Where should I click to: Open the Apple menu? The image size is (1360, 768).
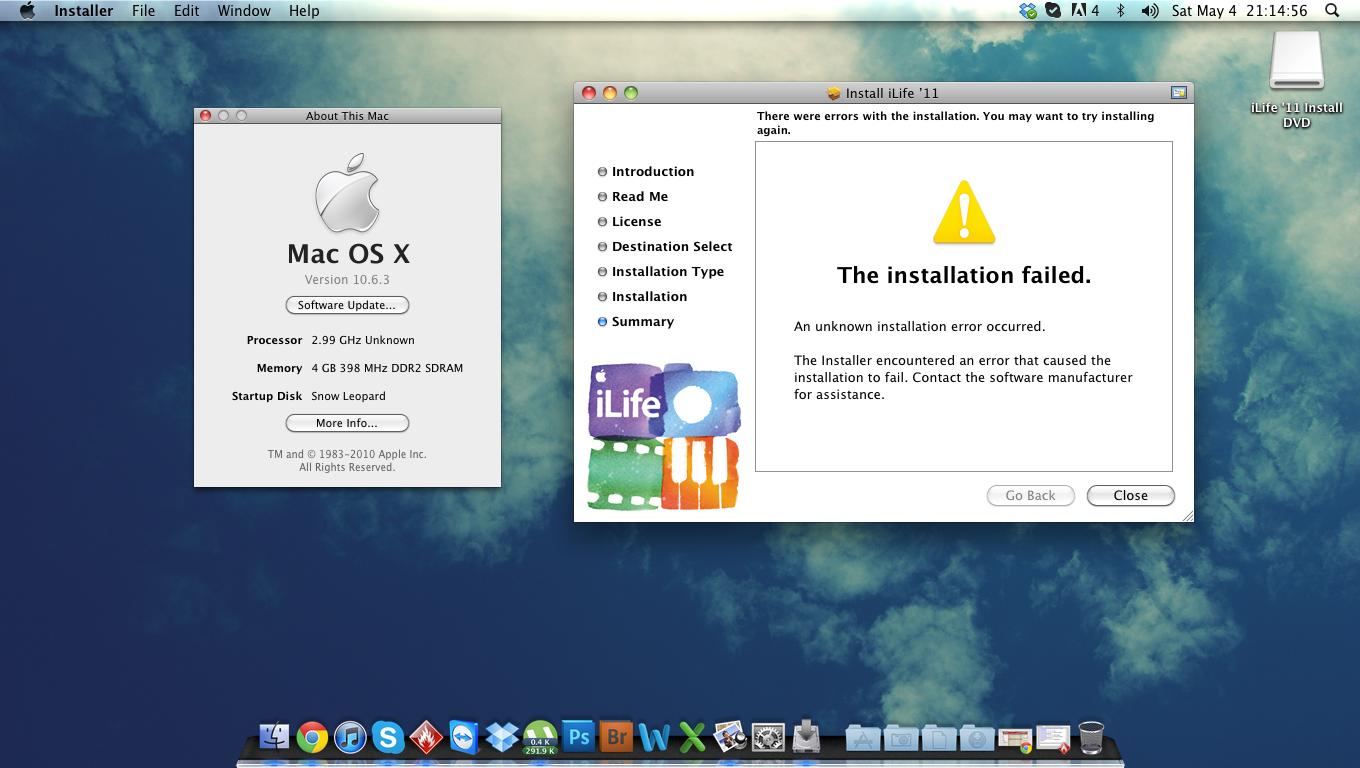point(27,11)
